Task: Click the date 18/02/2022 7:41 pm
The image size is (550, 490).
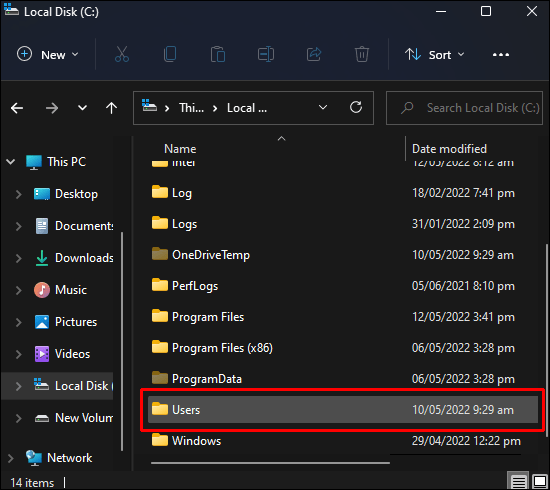Action: tap(463, 193)
